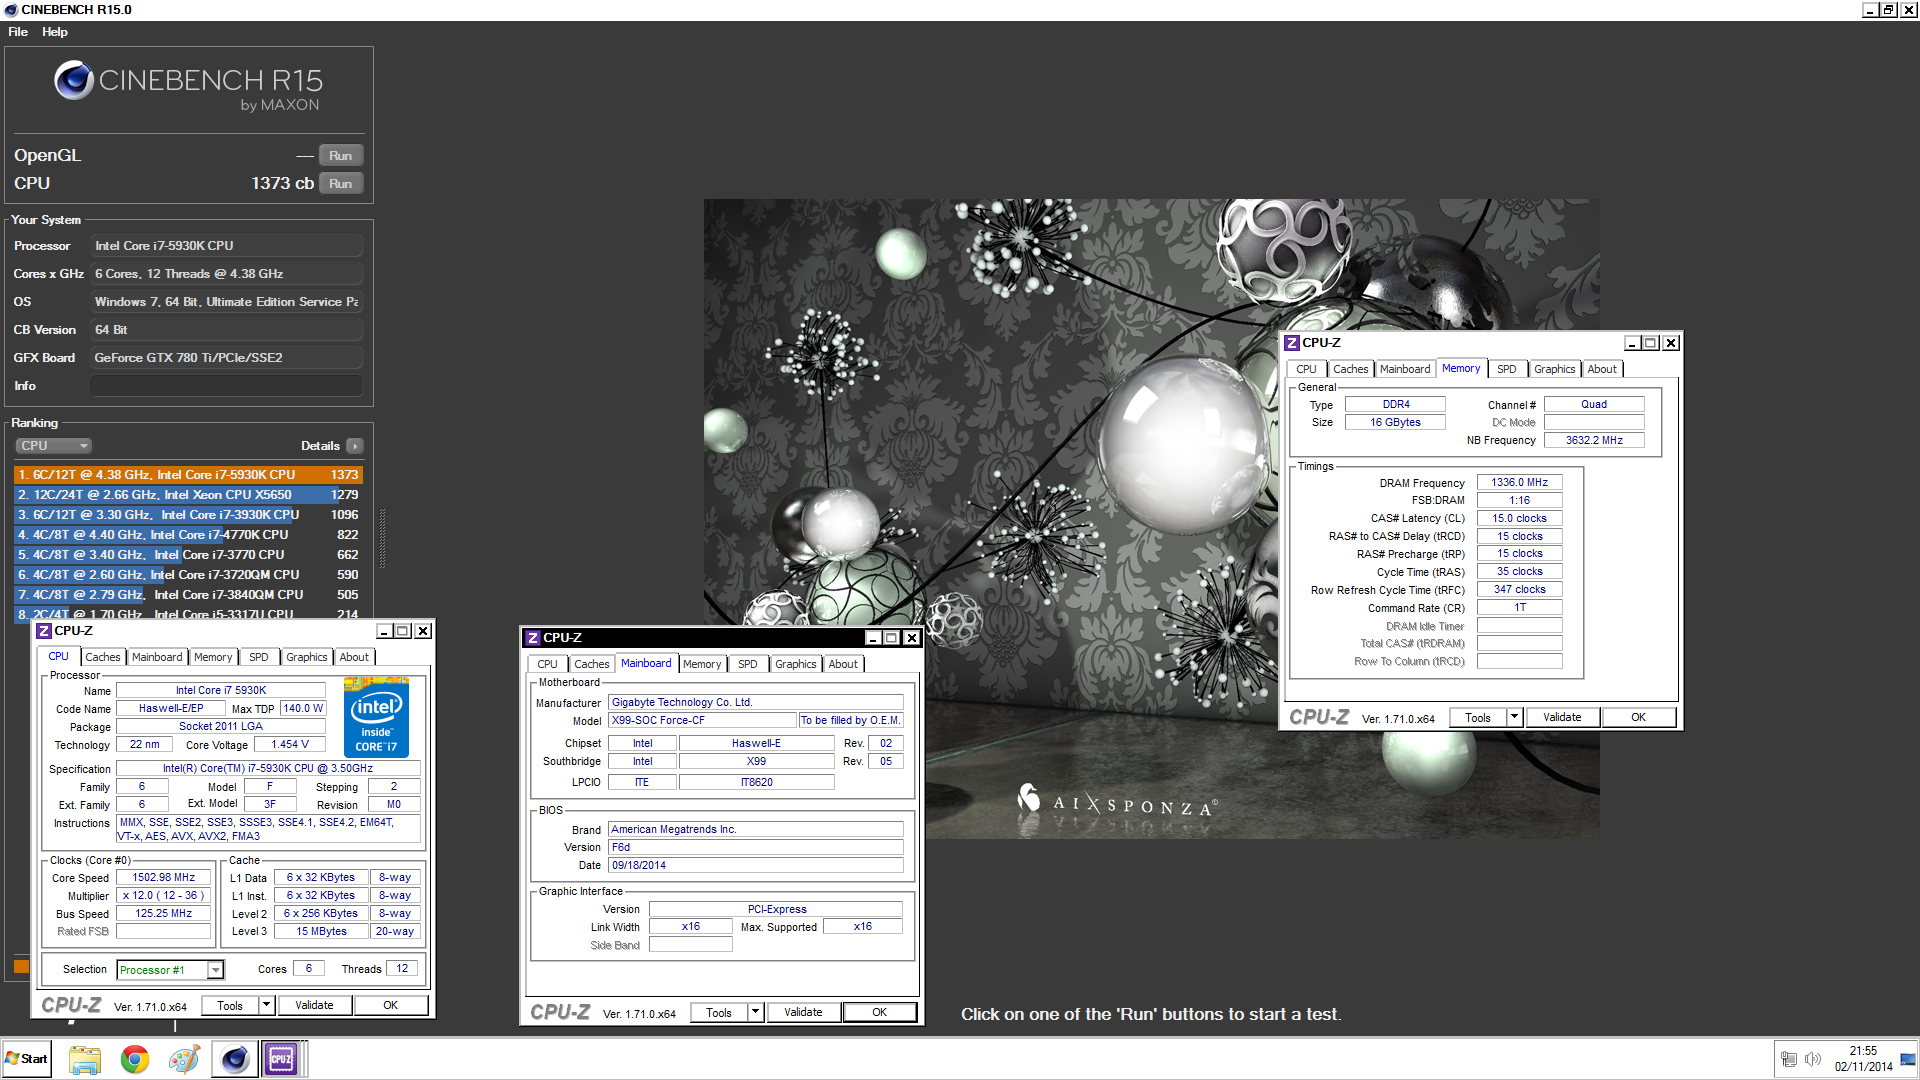Switch to Memory tab in left CPU-Z
1920x1080 pixels.
point(213,658)
